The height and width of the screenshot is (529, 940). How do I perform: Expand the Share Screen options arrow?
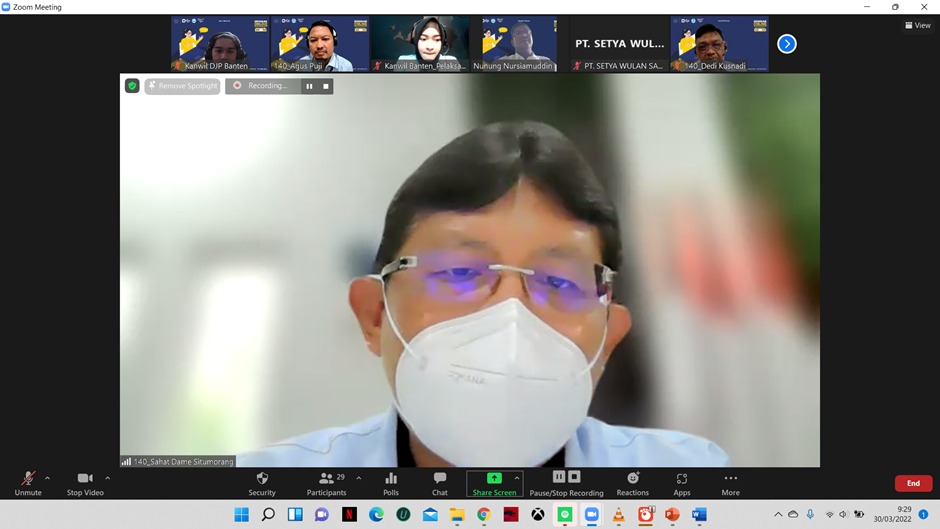click(517, 478)
